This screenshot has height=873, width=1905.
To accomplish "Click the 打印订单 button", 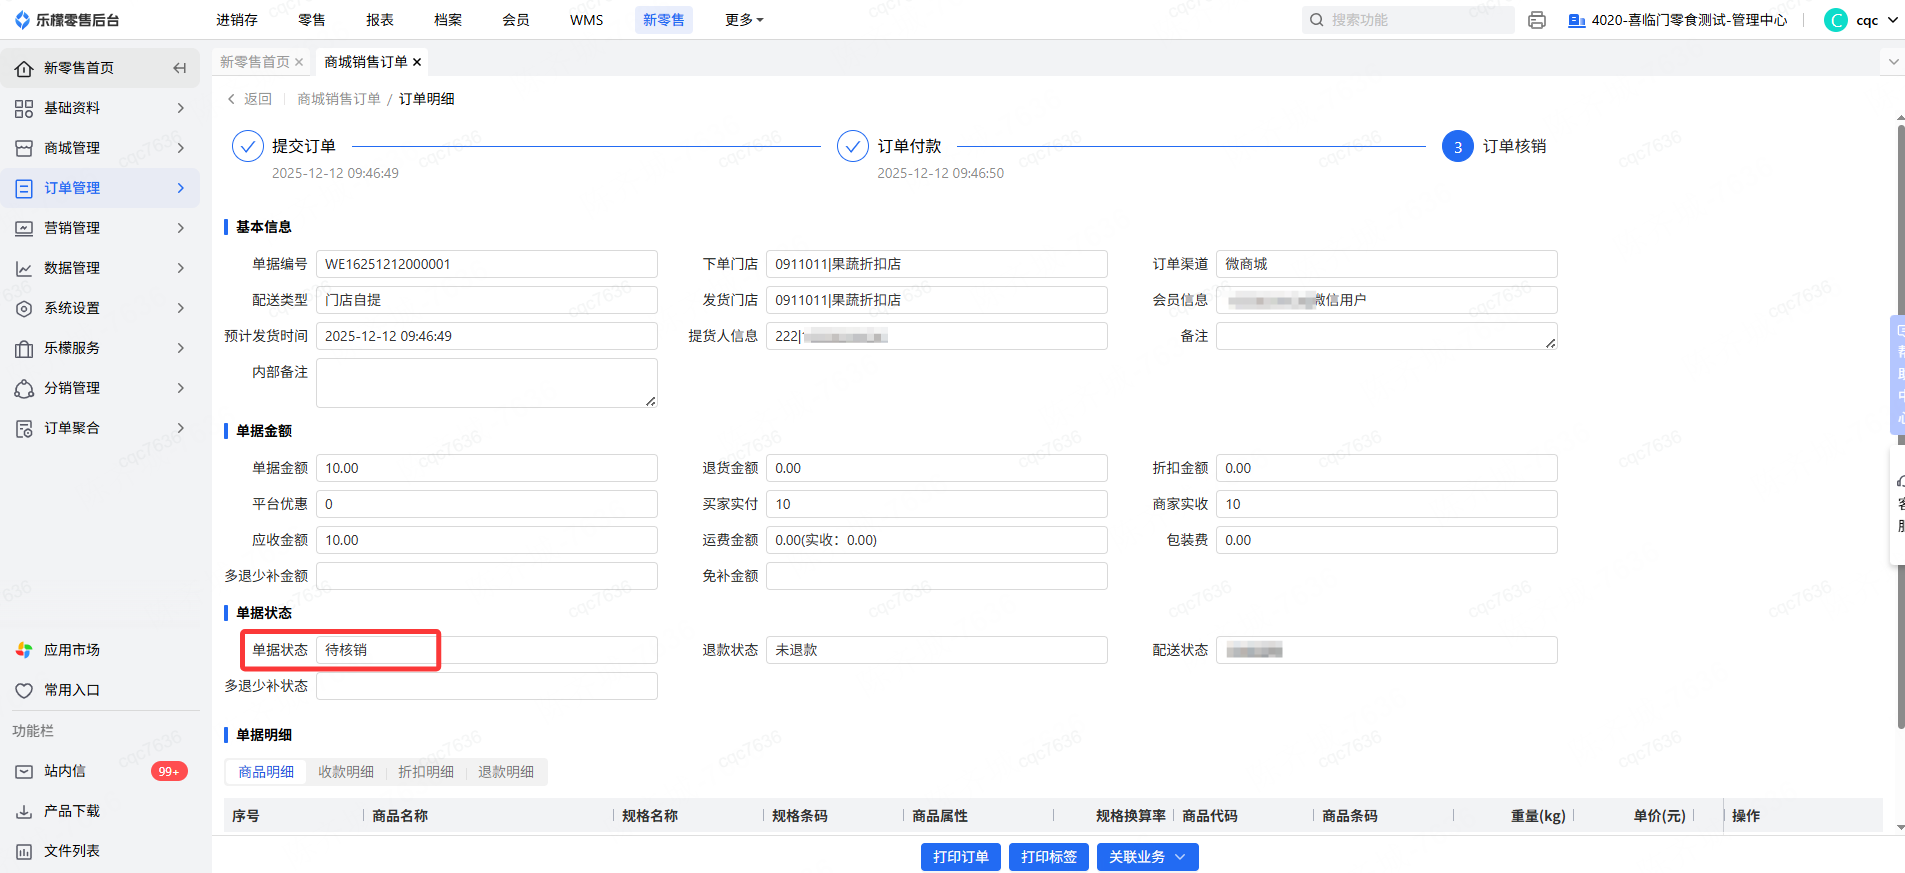I will [x=960, y=857].
